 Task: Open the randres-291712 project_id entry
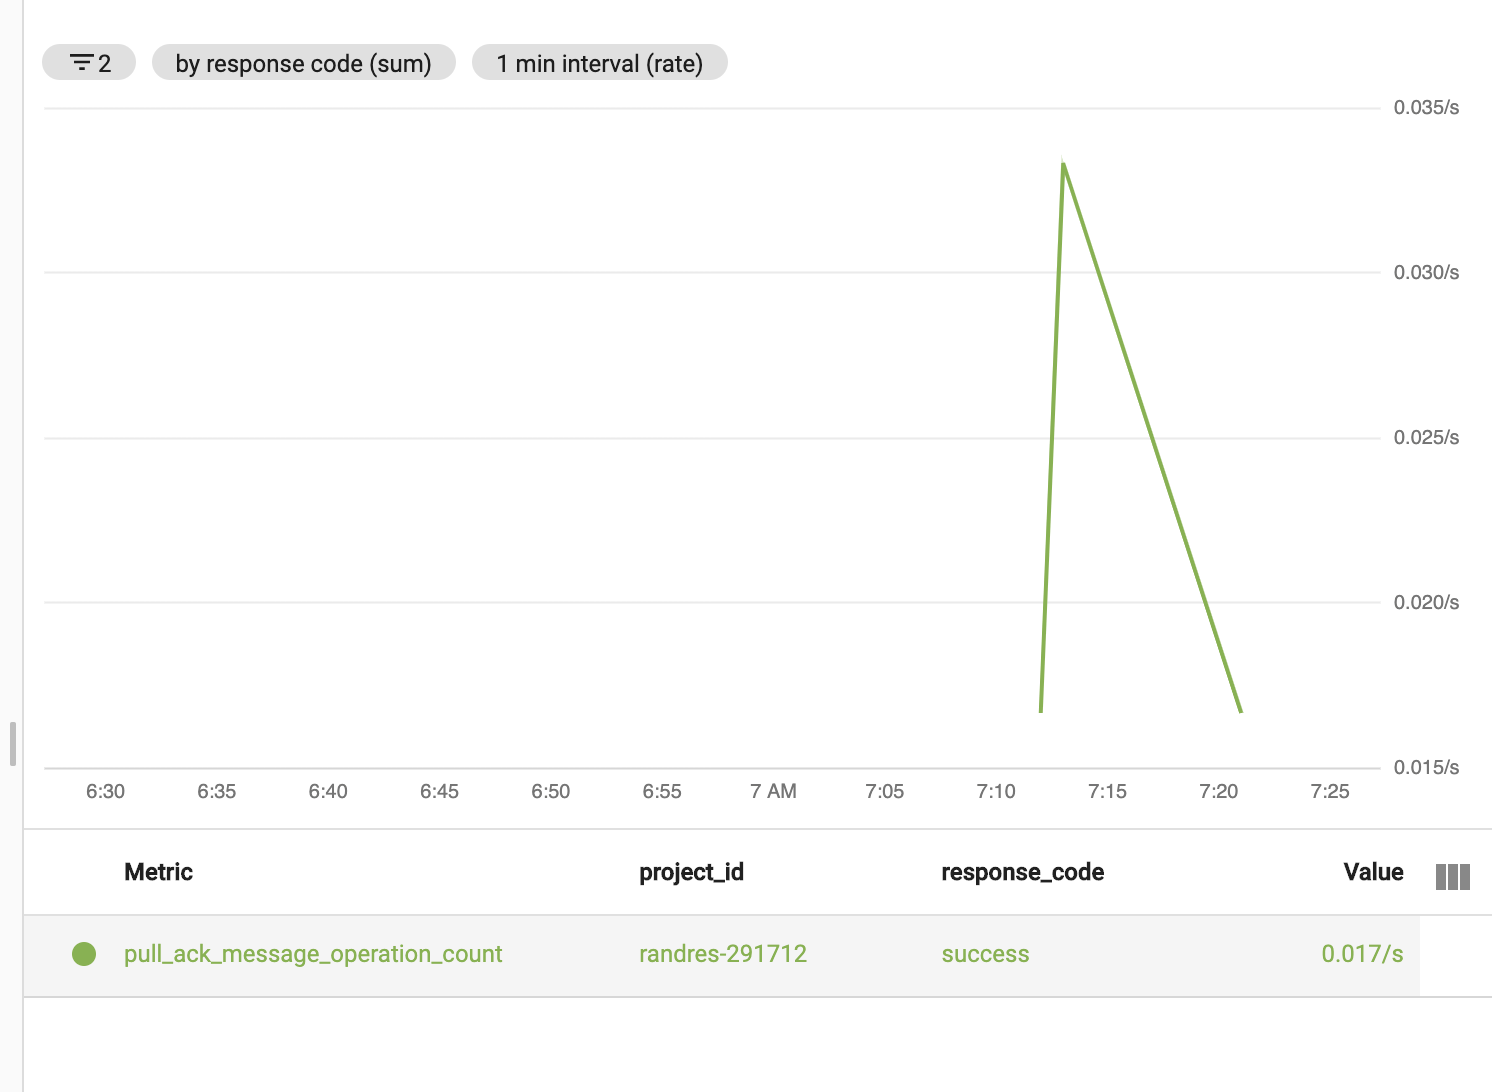(723, 954)
